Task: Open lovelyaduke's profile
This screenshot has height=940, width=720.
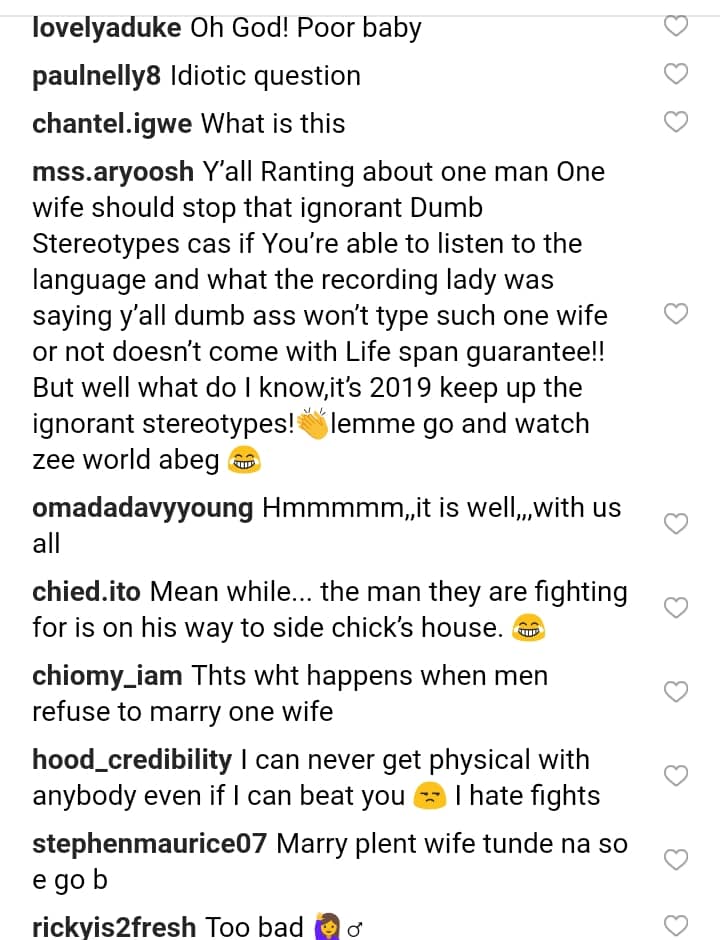Action: click(x=107, y=28)
